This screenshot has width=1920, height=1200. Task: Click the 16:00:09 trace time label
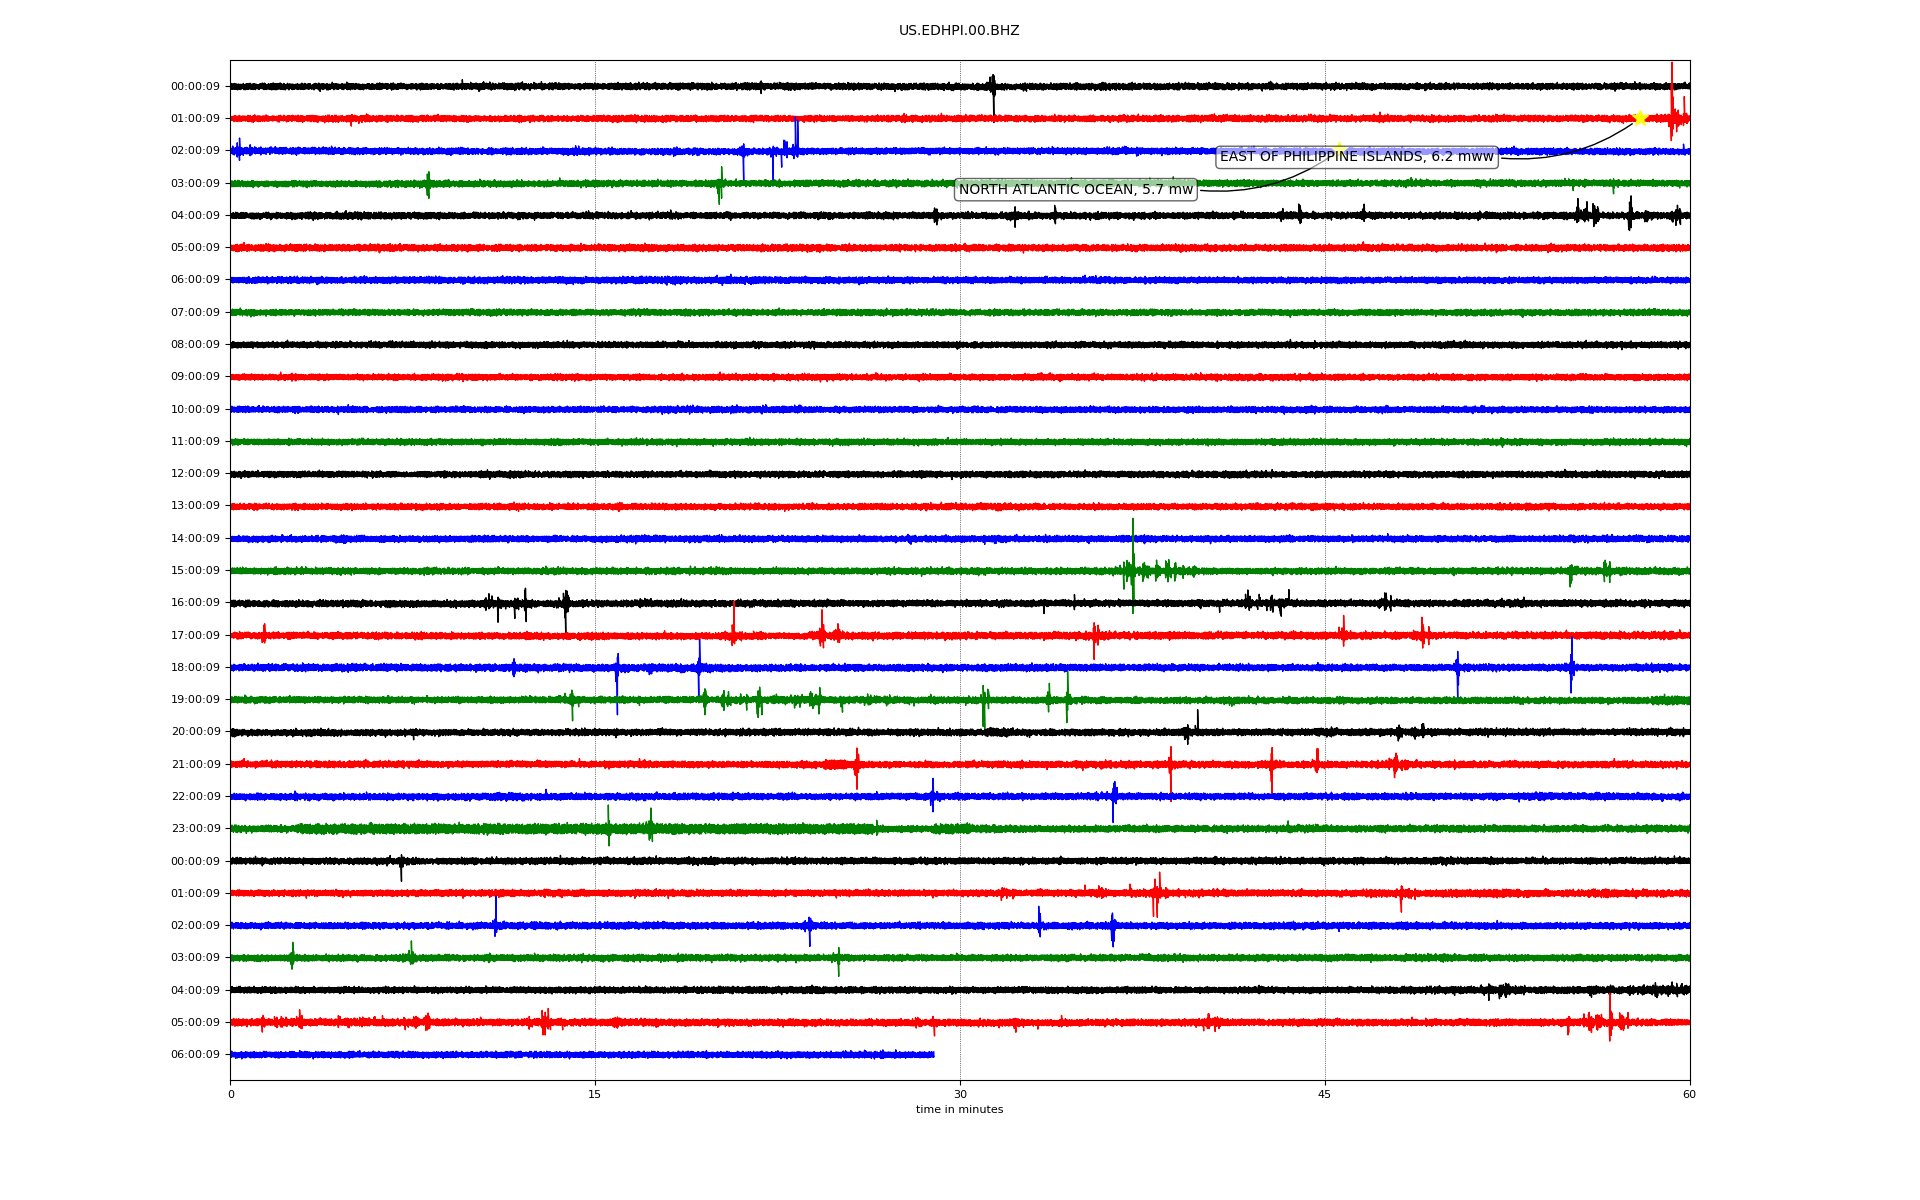pos(195,603)
